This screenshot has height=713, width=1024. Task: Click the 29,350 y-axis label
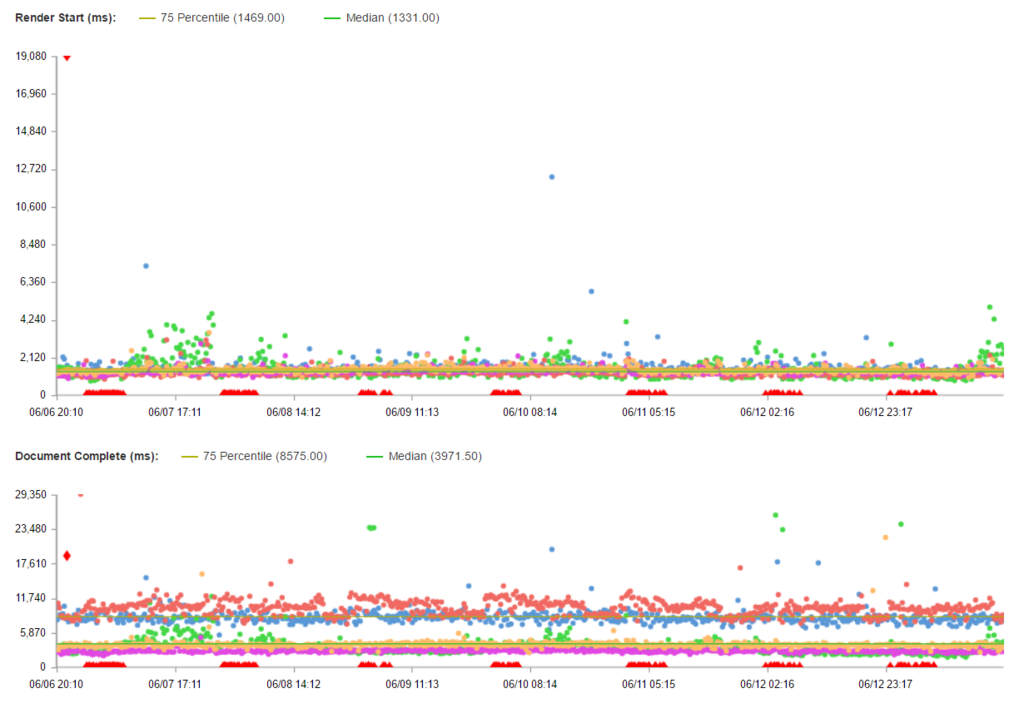[x=31, y=494]
